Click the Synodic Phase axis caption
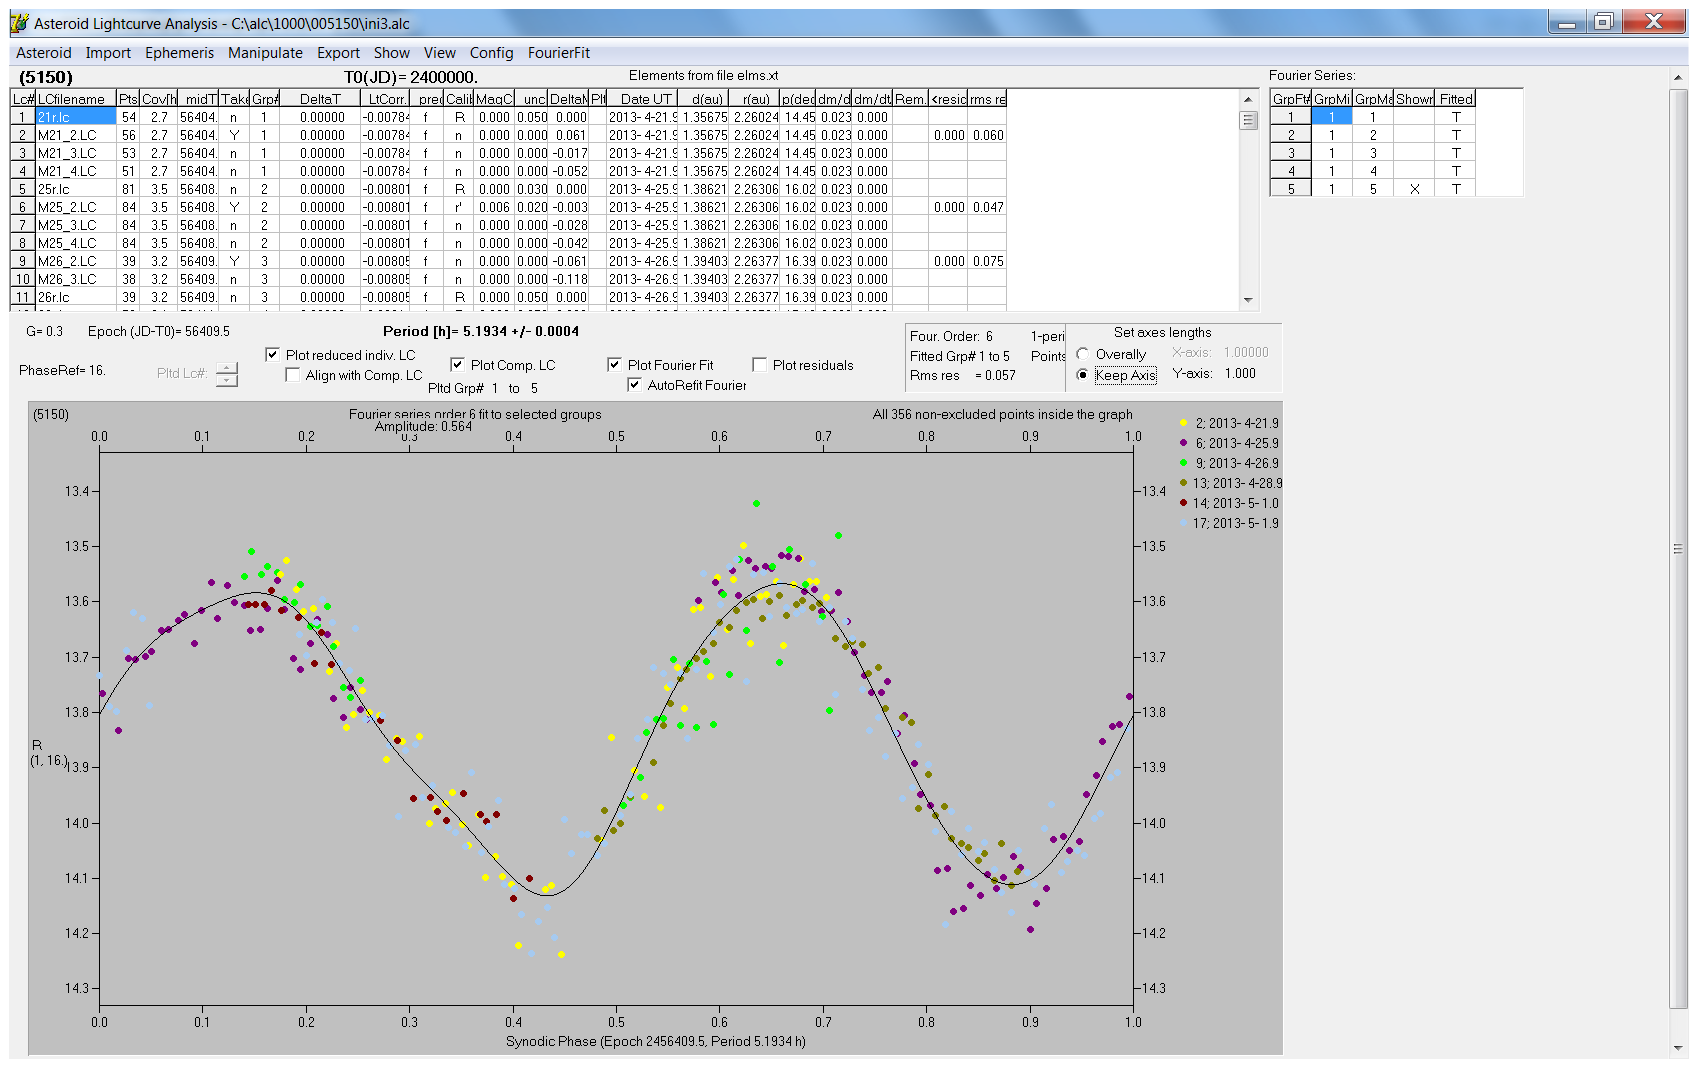The height and width of the screenshot is (1068, 1698). click(x=655, y=1041)
